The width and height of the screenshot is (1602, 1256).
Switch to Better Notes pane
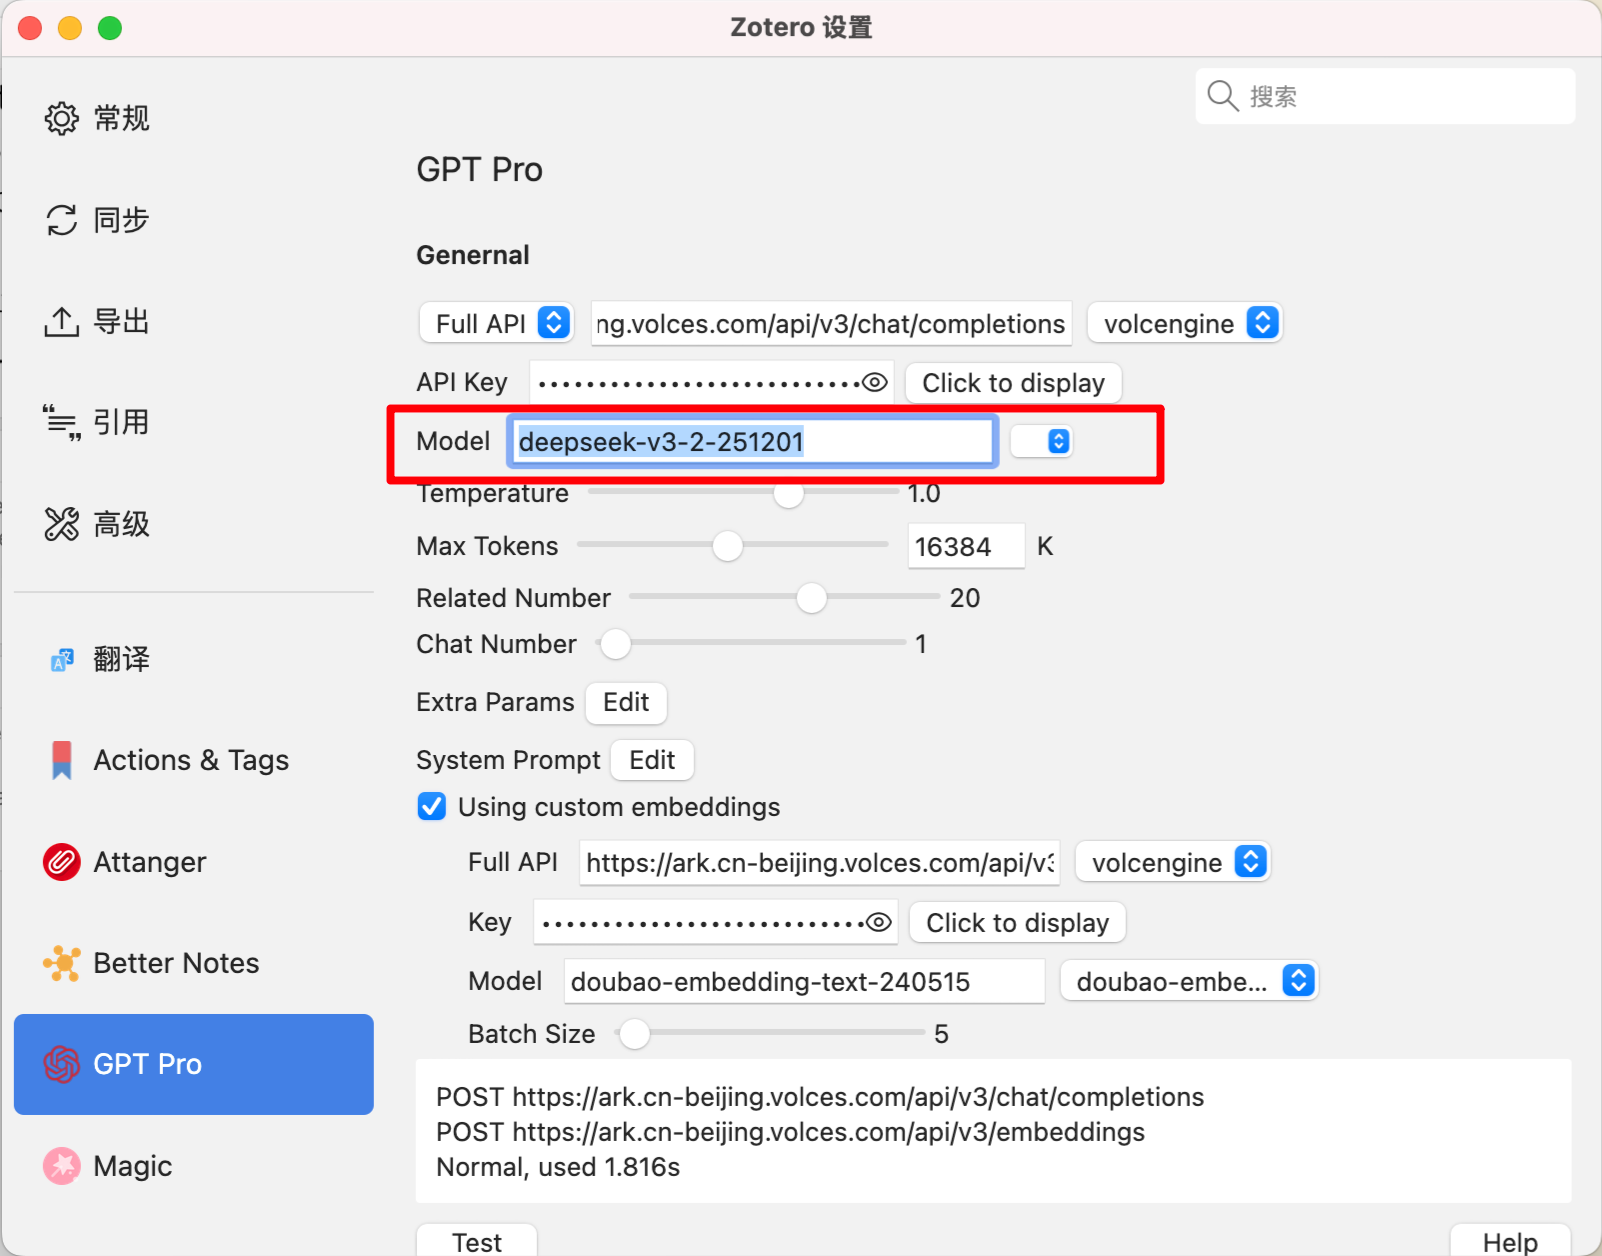[x=194, y=963]
